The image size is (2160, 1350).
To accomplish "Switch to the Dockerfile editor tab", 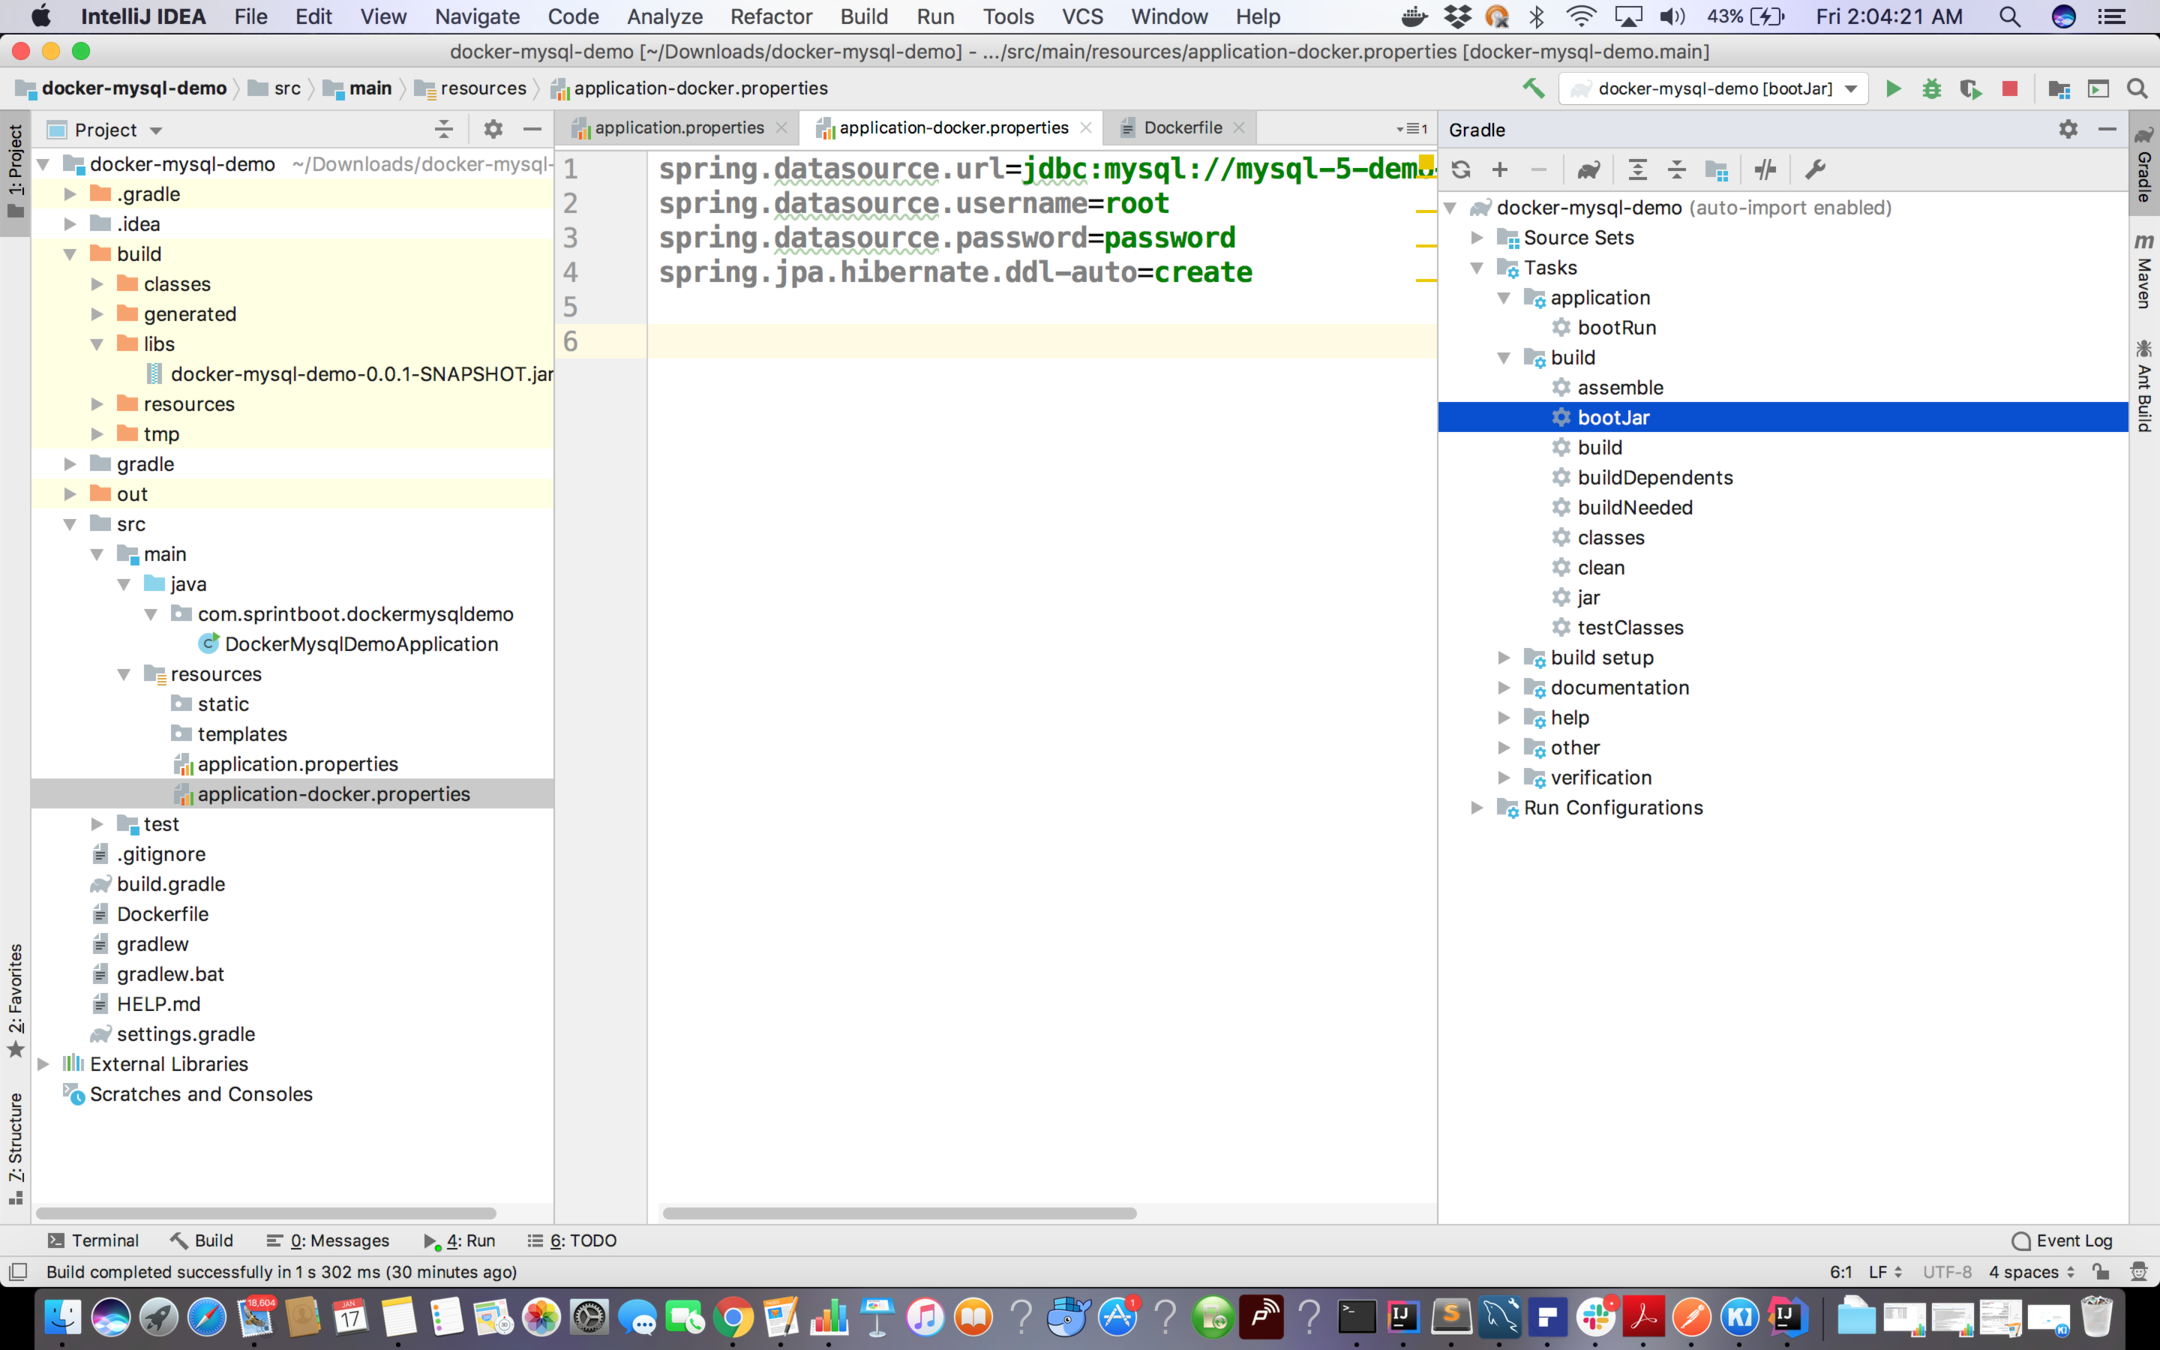I will click(1182, 128).
